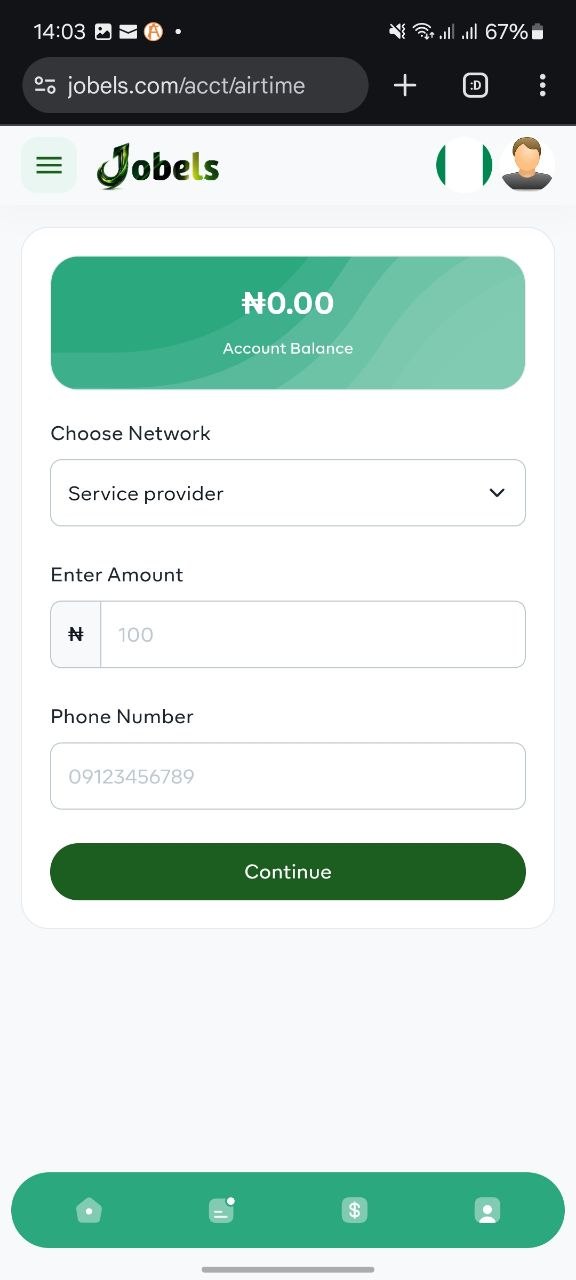Focus the Enter Amount field

point(313,634)
